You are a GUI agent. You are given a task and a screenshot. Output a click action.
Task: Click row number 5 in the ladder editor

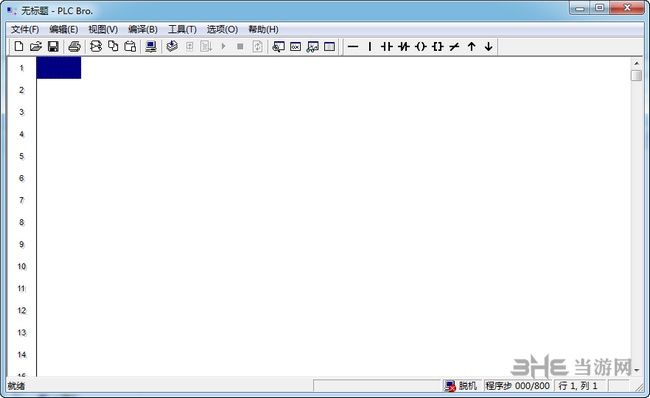tap(22, 156)
